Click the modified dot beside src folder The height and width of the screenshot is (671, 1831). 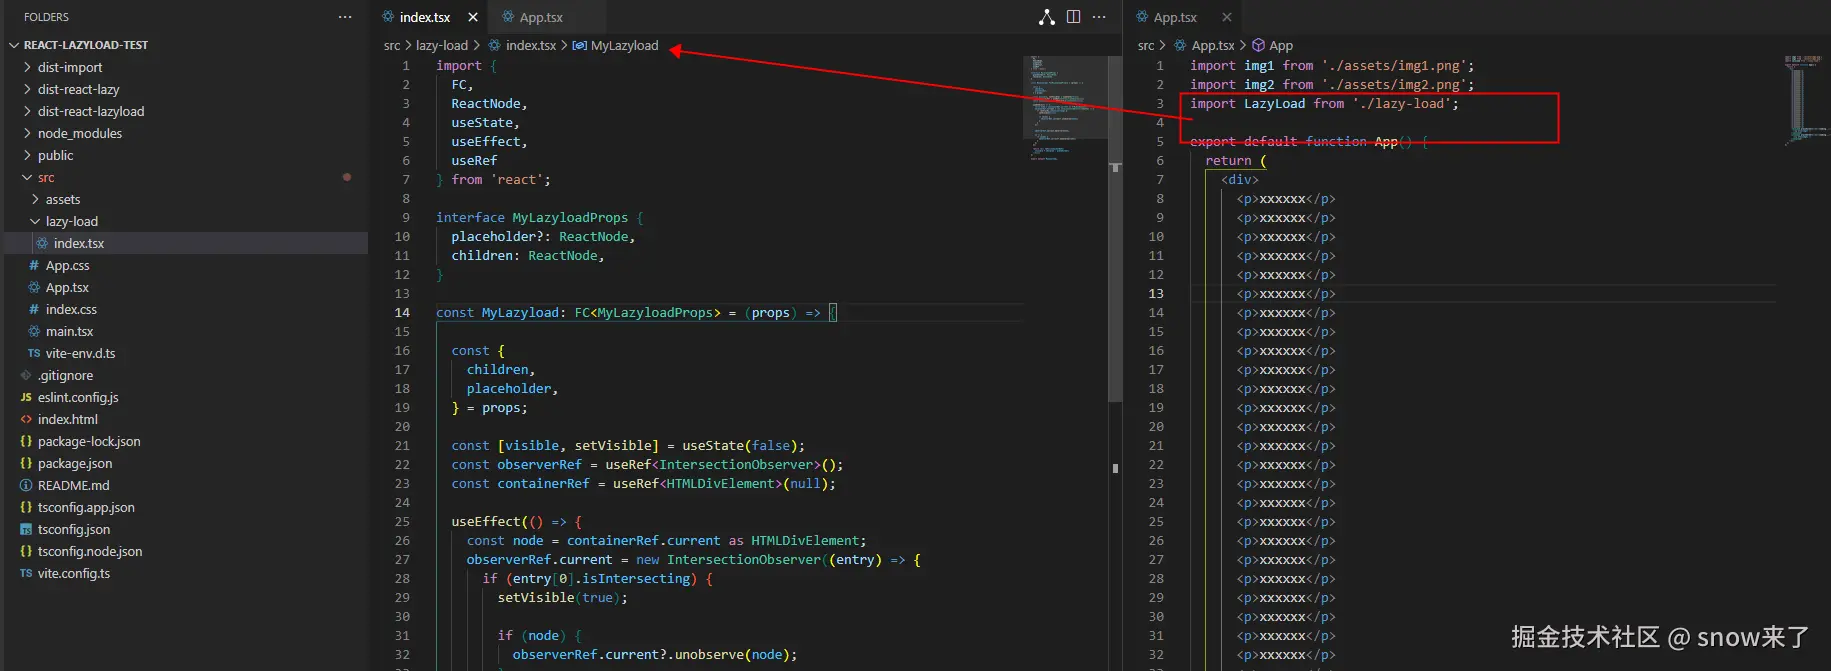tap(347, 177)
